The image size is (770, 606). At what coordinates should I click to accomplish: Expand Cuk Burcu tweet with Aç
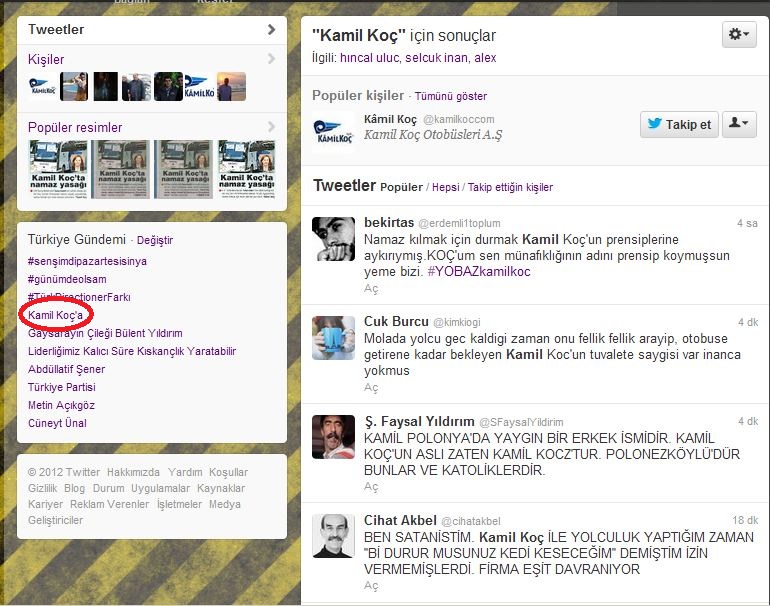pos(371,387)
